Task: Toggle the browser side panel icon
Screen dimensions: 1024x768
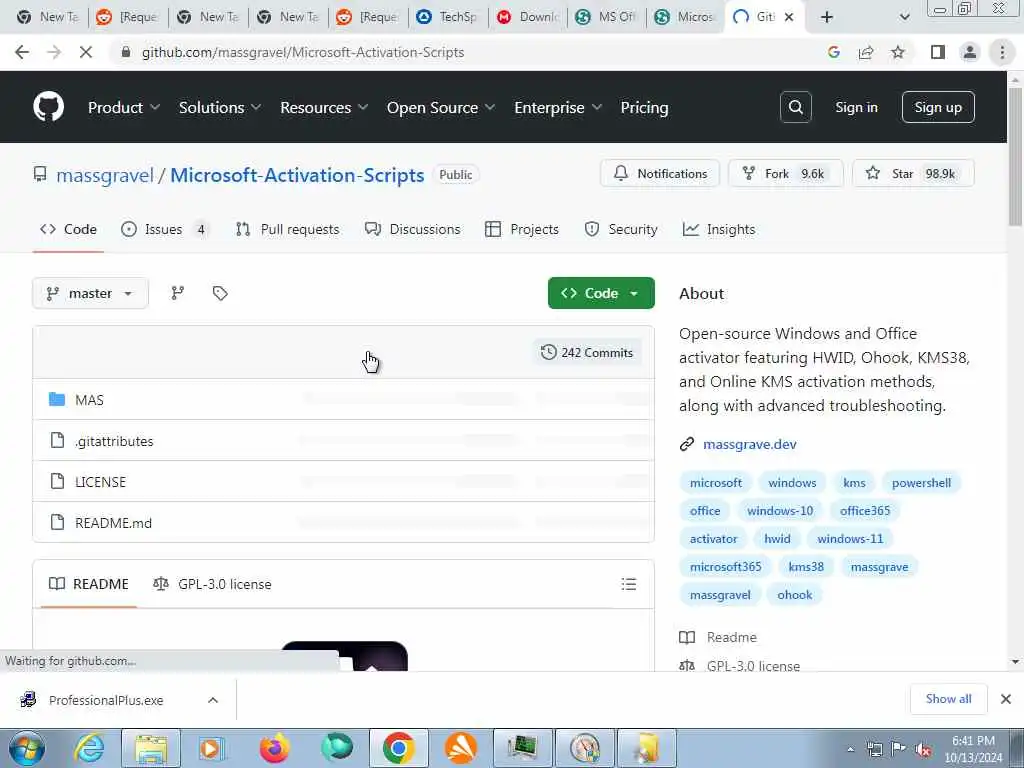Action: coord(937,52)
